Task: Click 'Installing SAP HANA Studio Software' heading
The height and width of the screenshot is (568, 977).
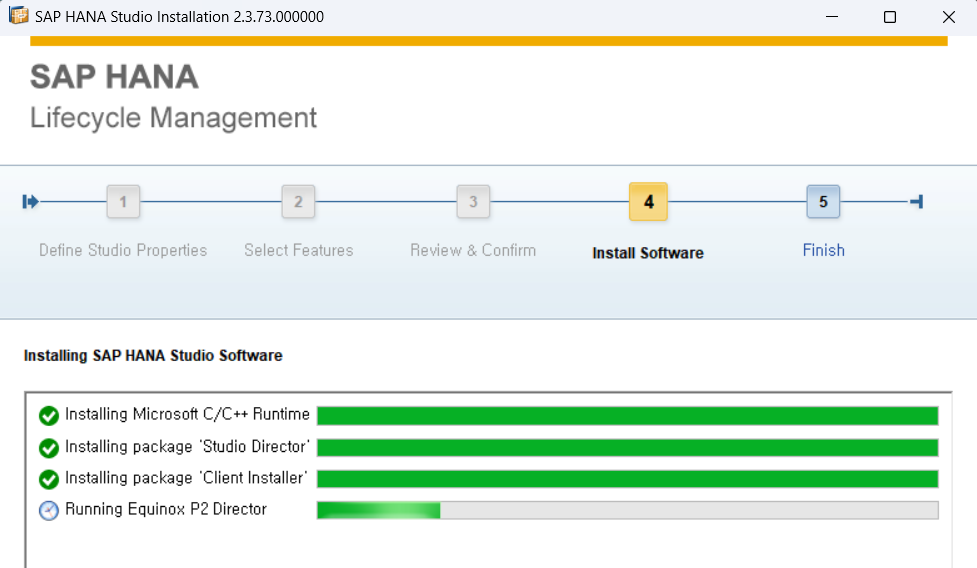Action: coord(153,356)
